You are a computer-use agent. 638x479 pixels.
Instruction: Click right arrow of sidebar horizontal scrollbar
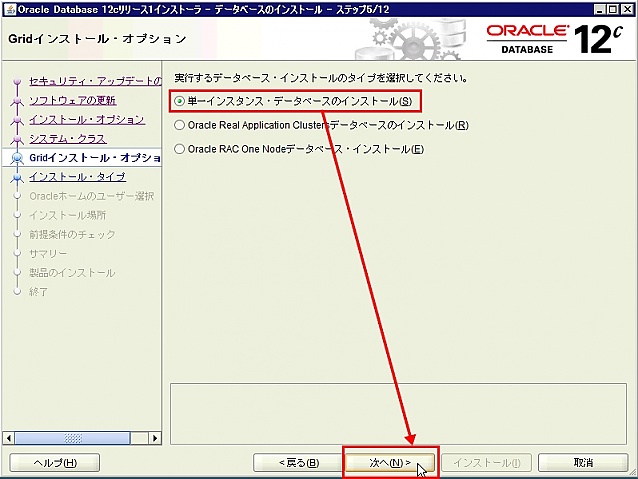155,438
